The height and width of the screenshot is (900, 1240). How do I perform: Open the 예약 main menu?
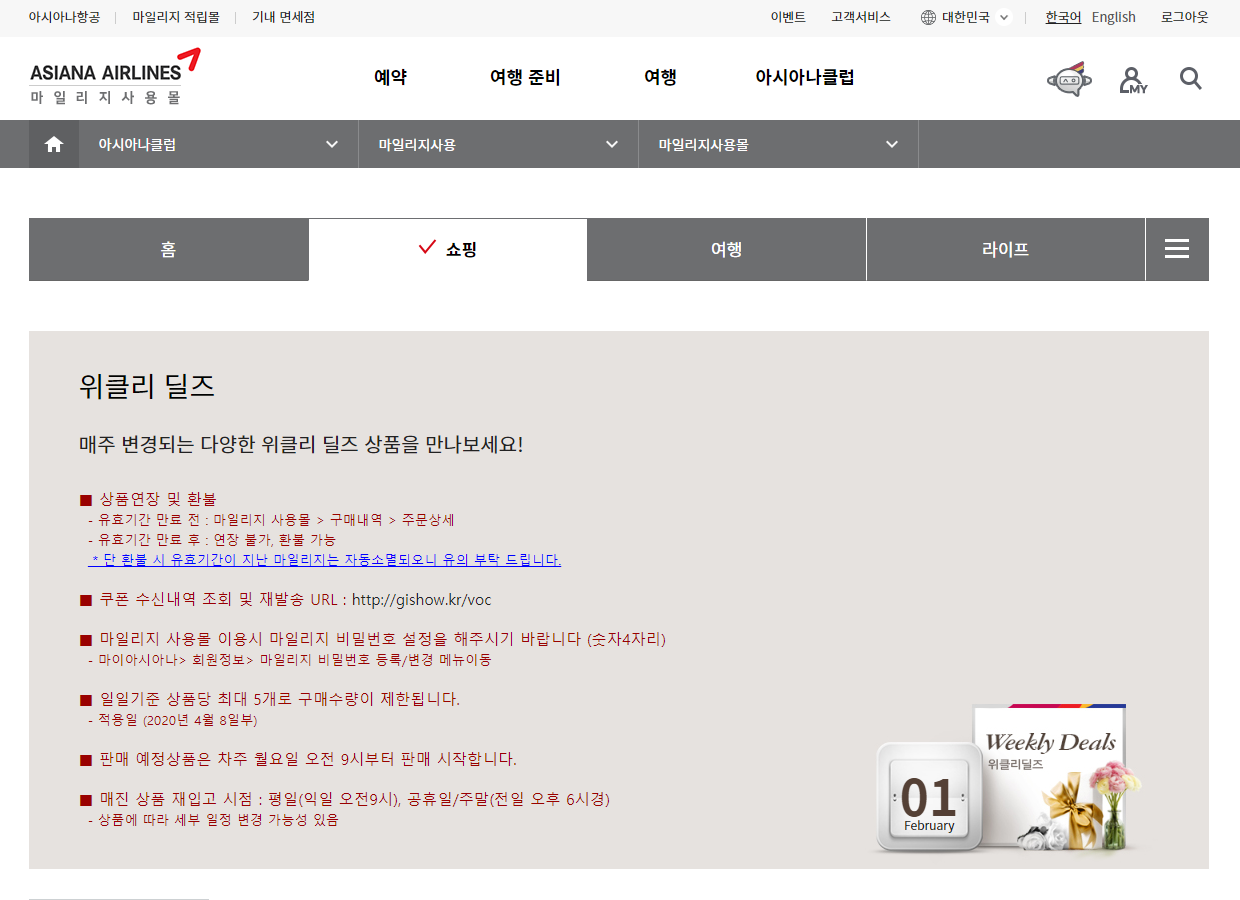coord(390,77)
